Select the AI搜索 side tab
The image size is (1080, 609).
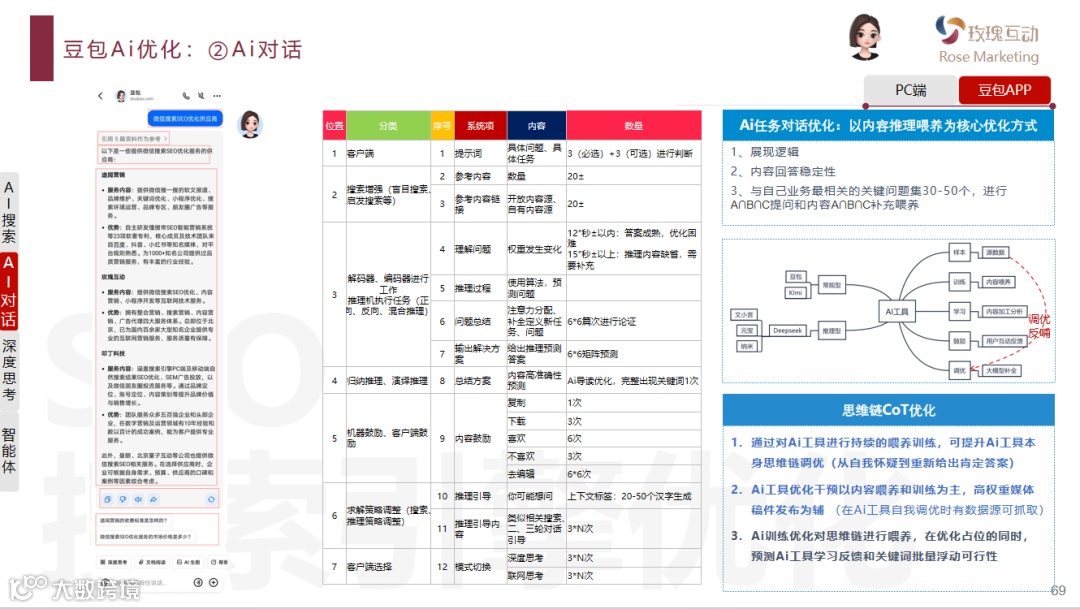[8, 212]
